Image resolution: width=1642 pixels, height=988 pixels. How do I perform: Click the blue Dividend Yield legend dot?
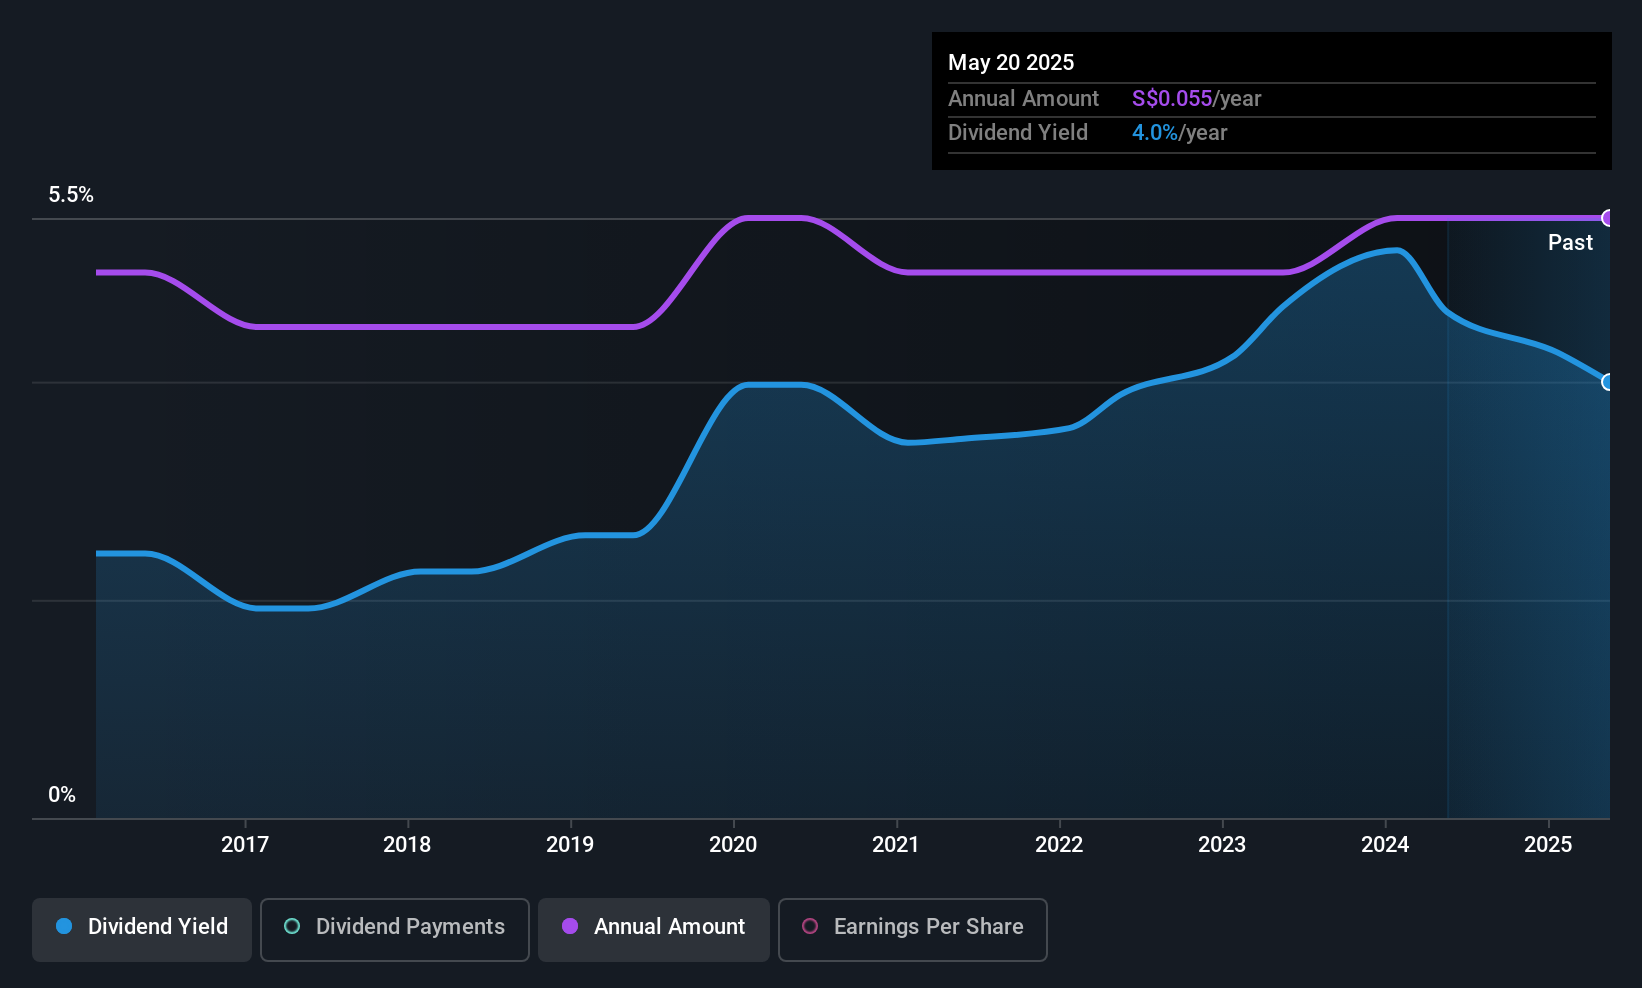[x=64, y=926]
